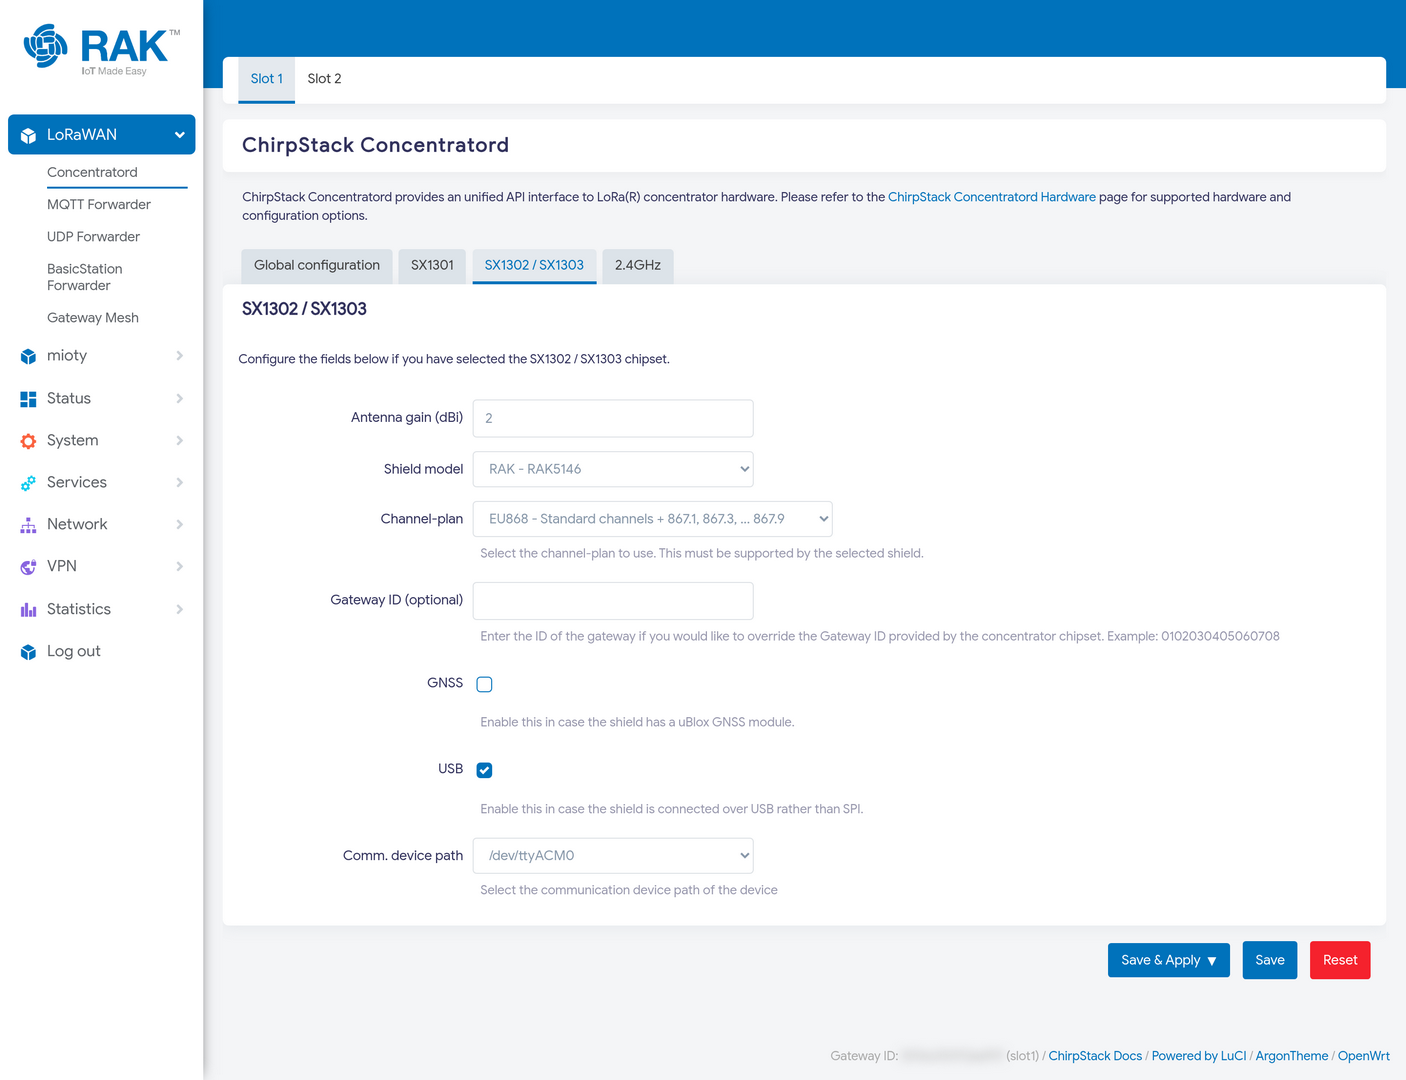Expand the System menu chevron
Viewport: 1406px width, 1080px height.
point(179,441)
